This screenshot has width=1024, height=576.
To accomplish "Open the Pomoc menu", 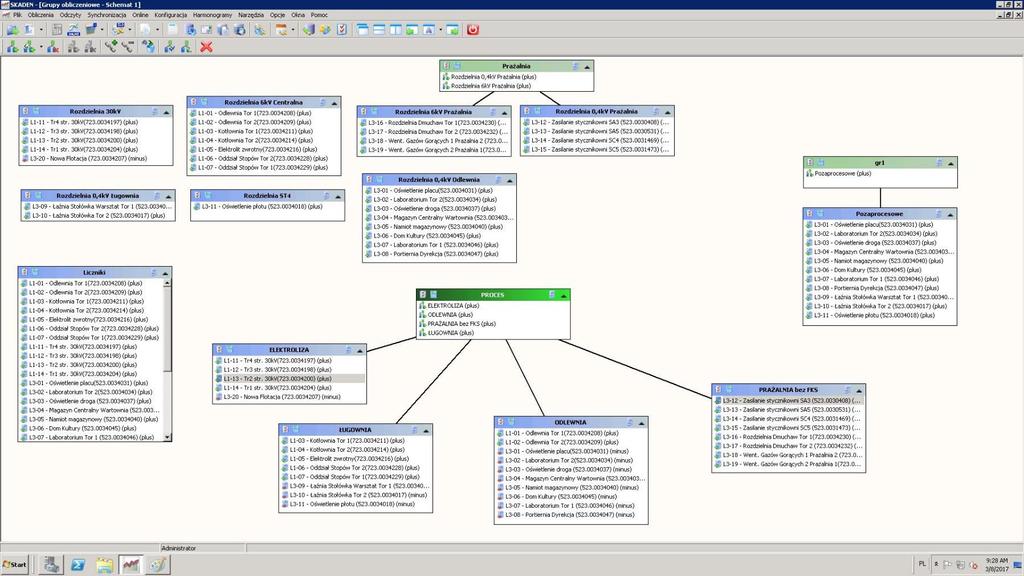I will (319, 14).
